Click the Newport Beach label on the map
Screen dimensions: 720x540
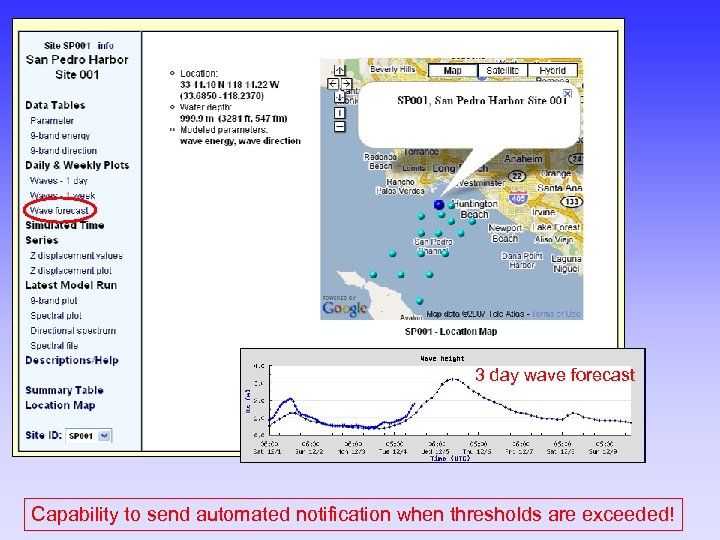[505, 233]
